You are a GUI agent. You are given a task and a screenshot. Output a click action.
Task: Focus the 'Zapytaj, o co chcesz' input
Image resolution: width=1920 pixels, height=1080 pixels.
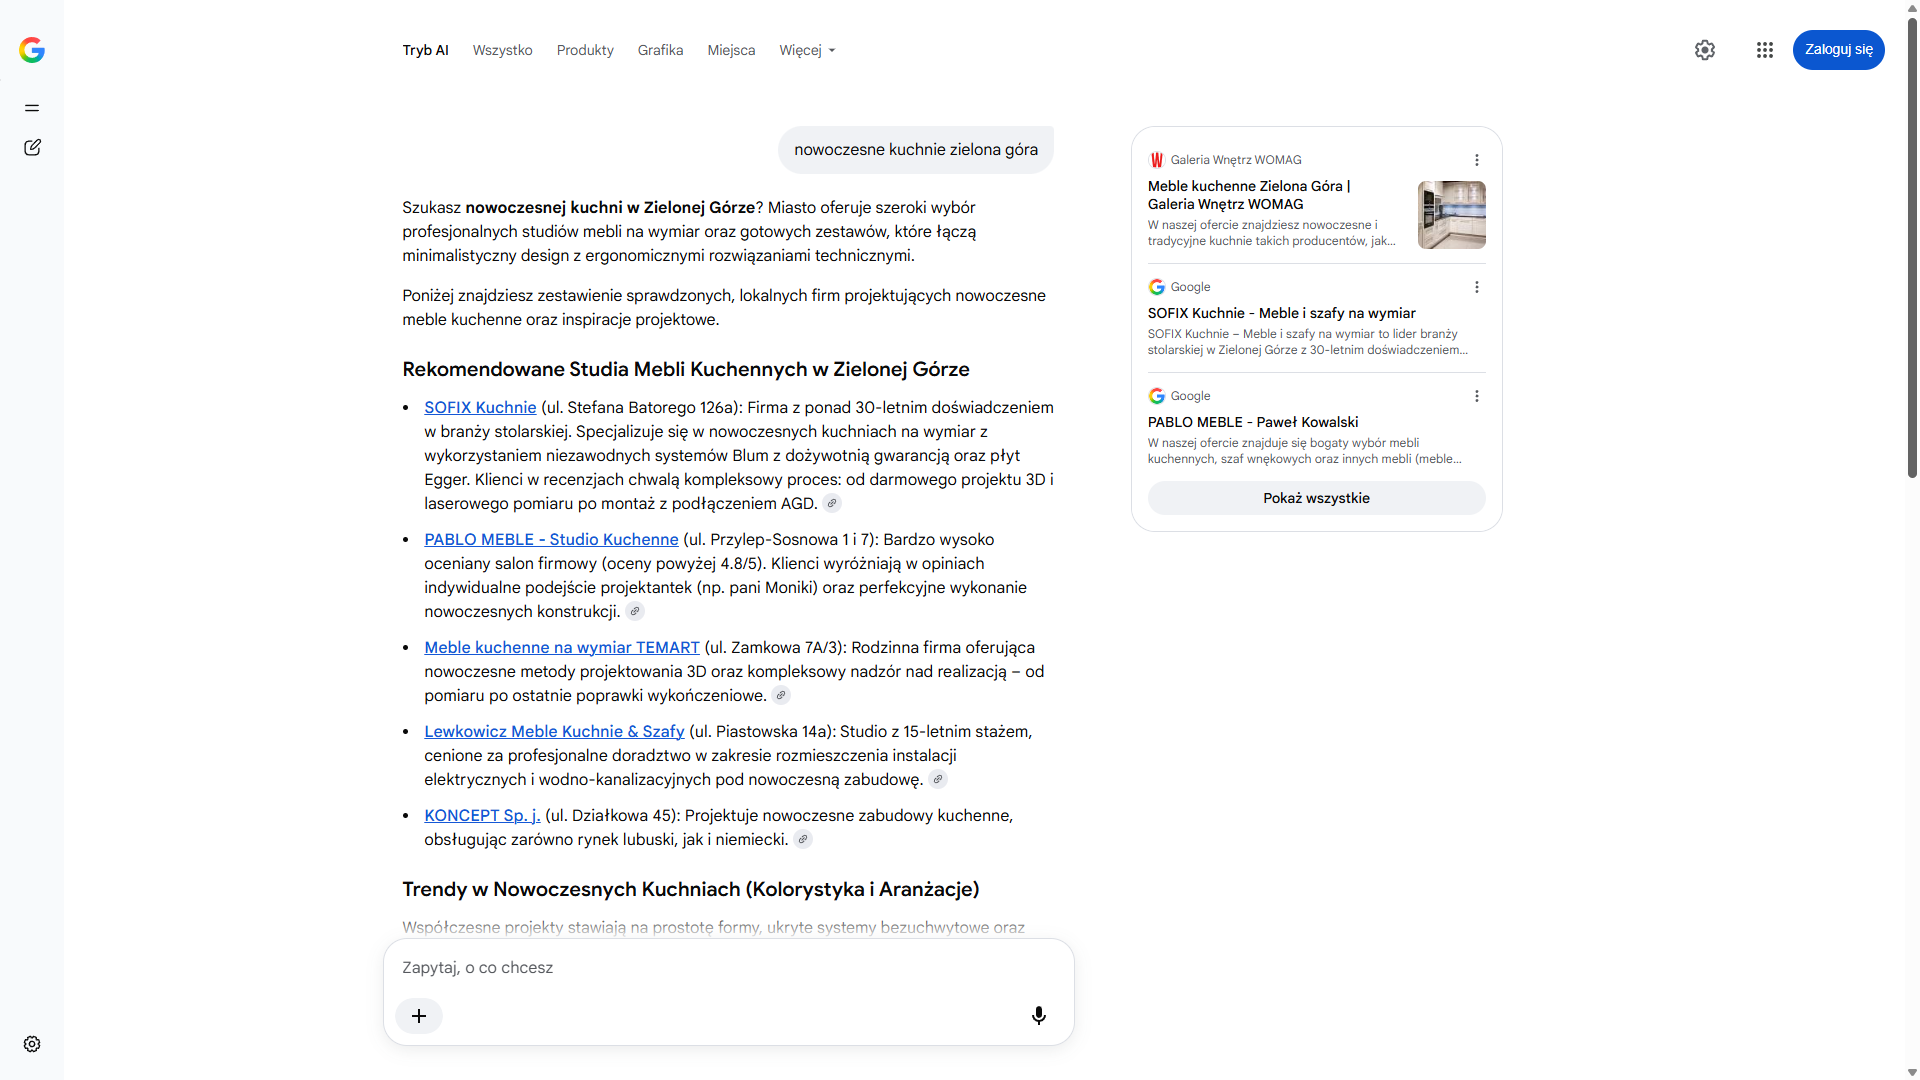pos(728,968)
